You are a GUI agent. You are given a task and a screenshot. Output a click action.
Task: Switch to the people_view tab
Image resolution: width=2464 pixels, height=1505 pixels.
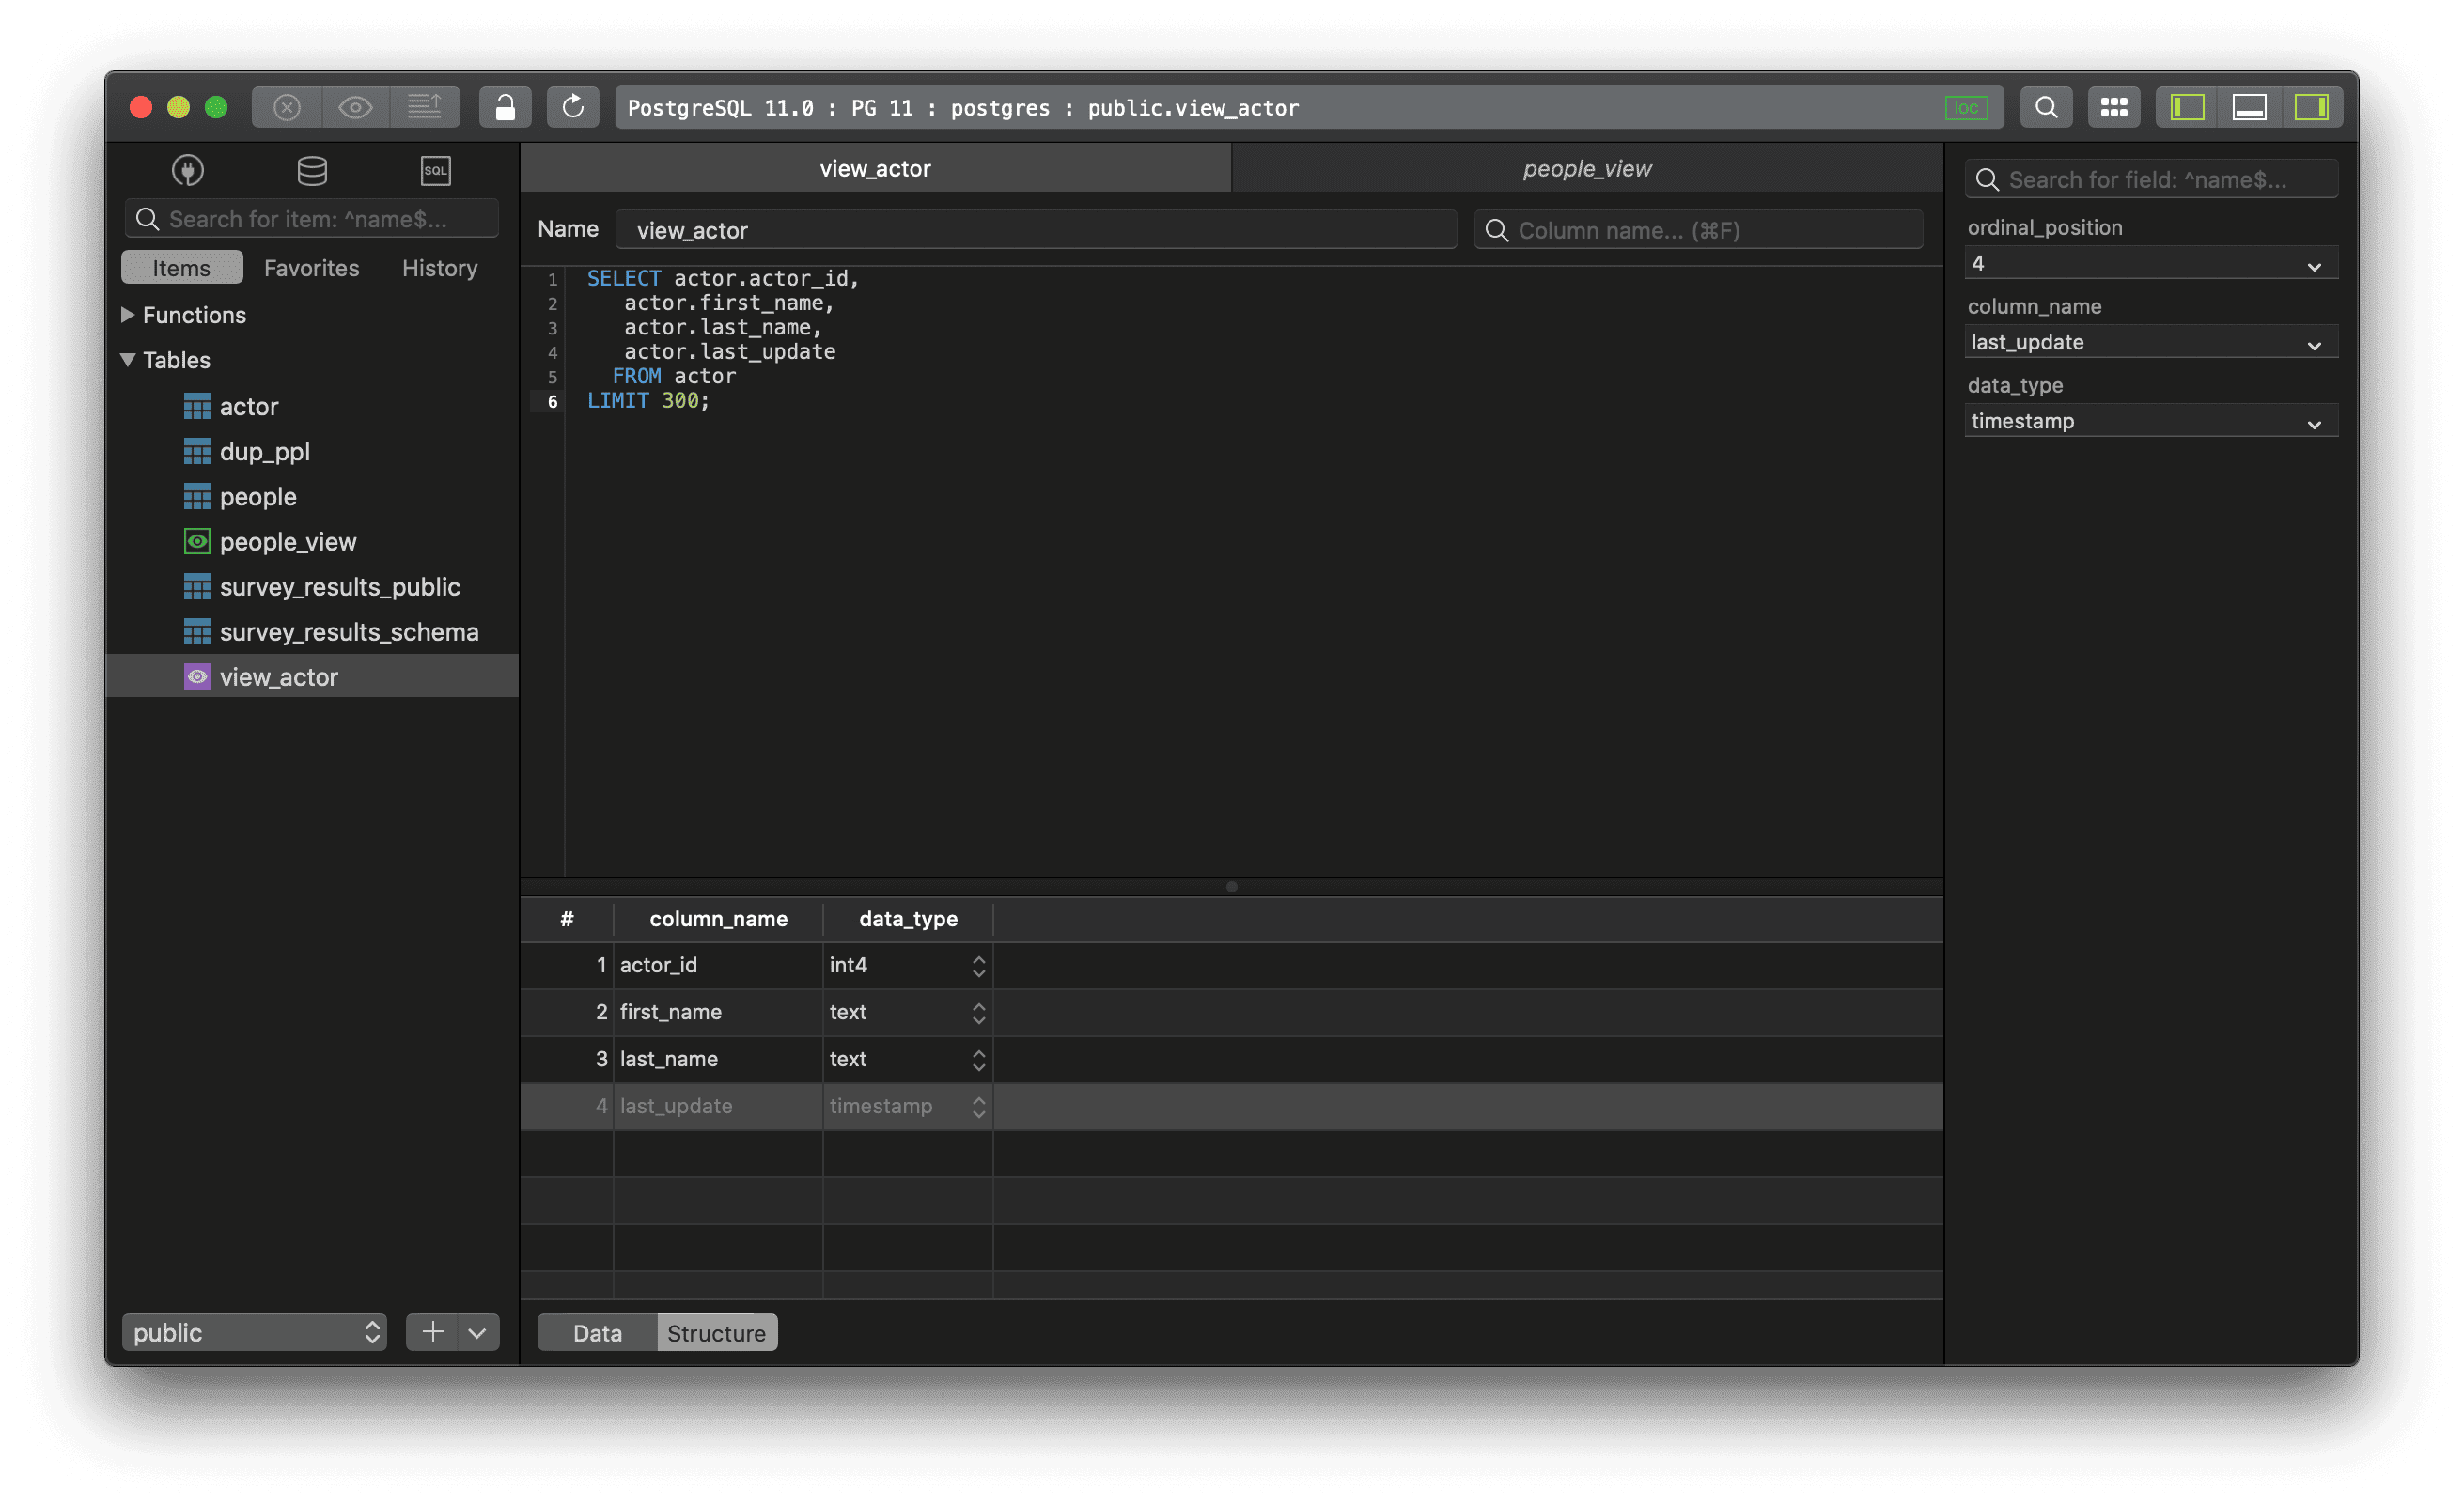pyautogui.click(x=1587, y=168)
